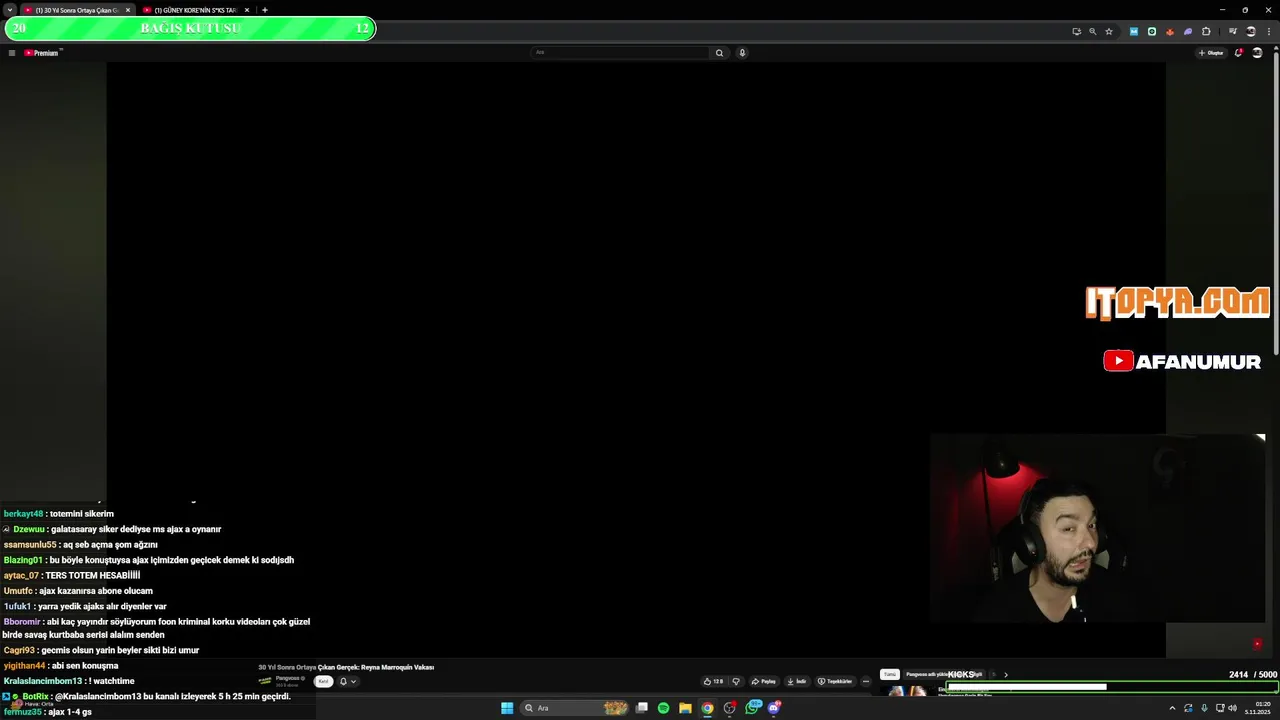Viewport: 1280px width, 720px height.
Task: Click chat username Bboromir
Action: 22,622
